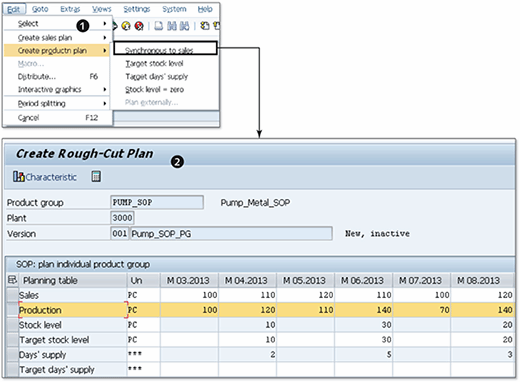The image size is (520, 382).
Task: Click the Target days' supply row label
Action: click(57, 370)
